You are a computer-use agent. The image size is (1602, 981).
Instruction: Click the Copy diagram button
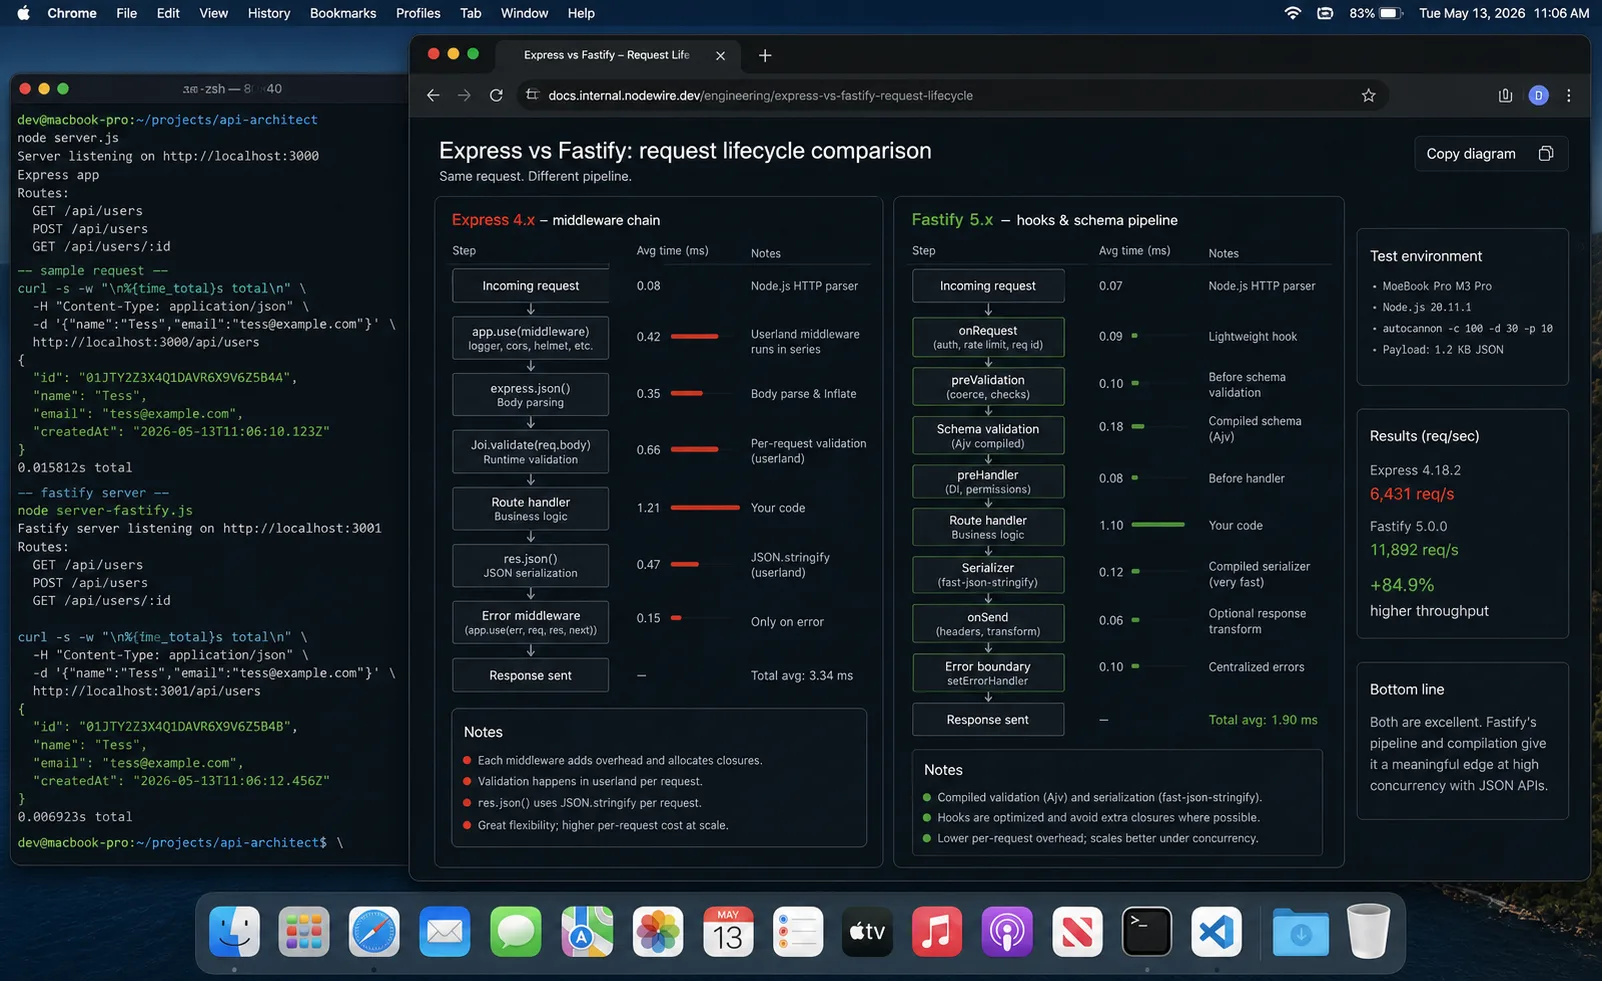tap(1491, 153)
